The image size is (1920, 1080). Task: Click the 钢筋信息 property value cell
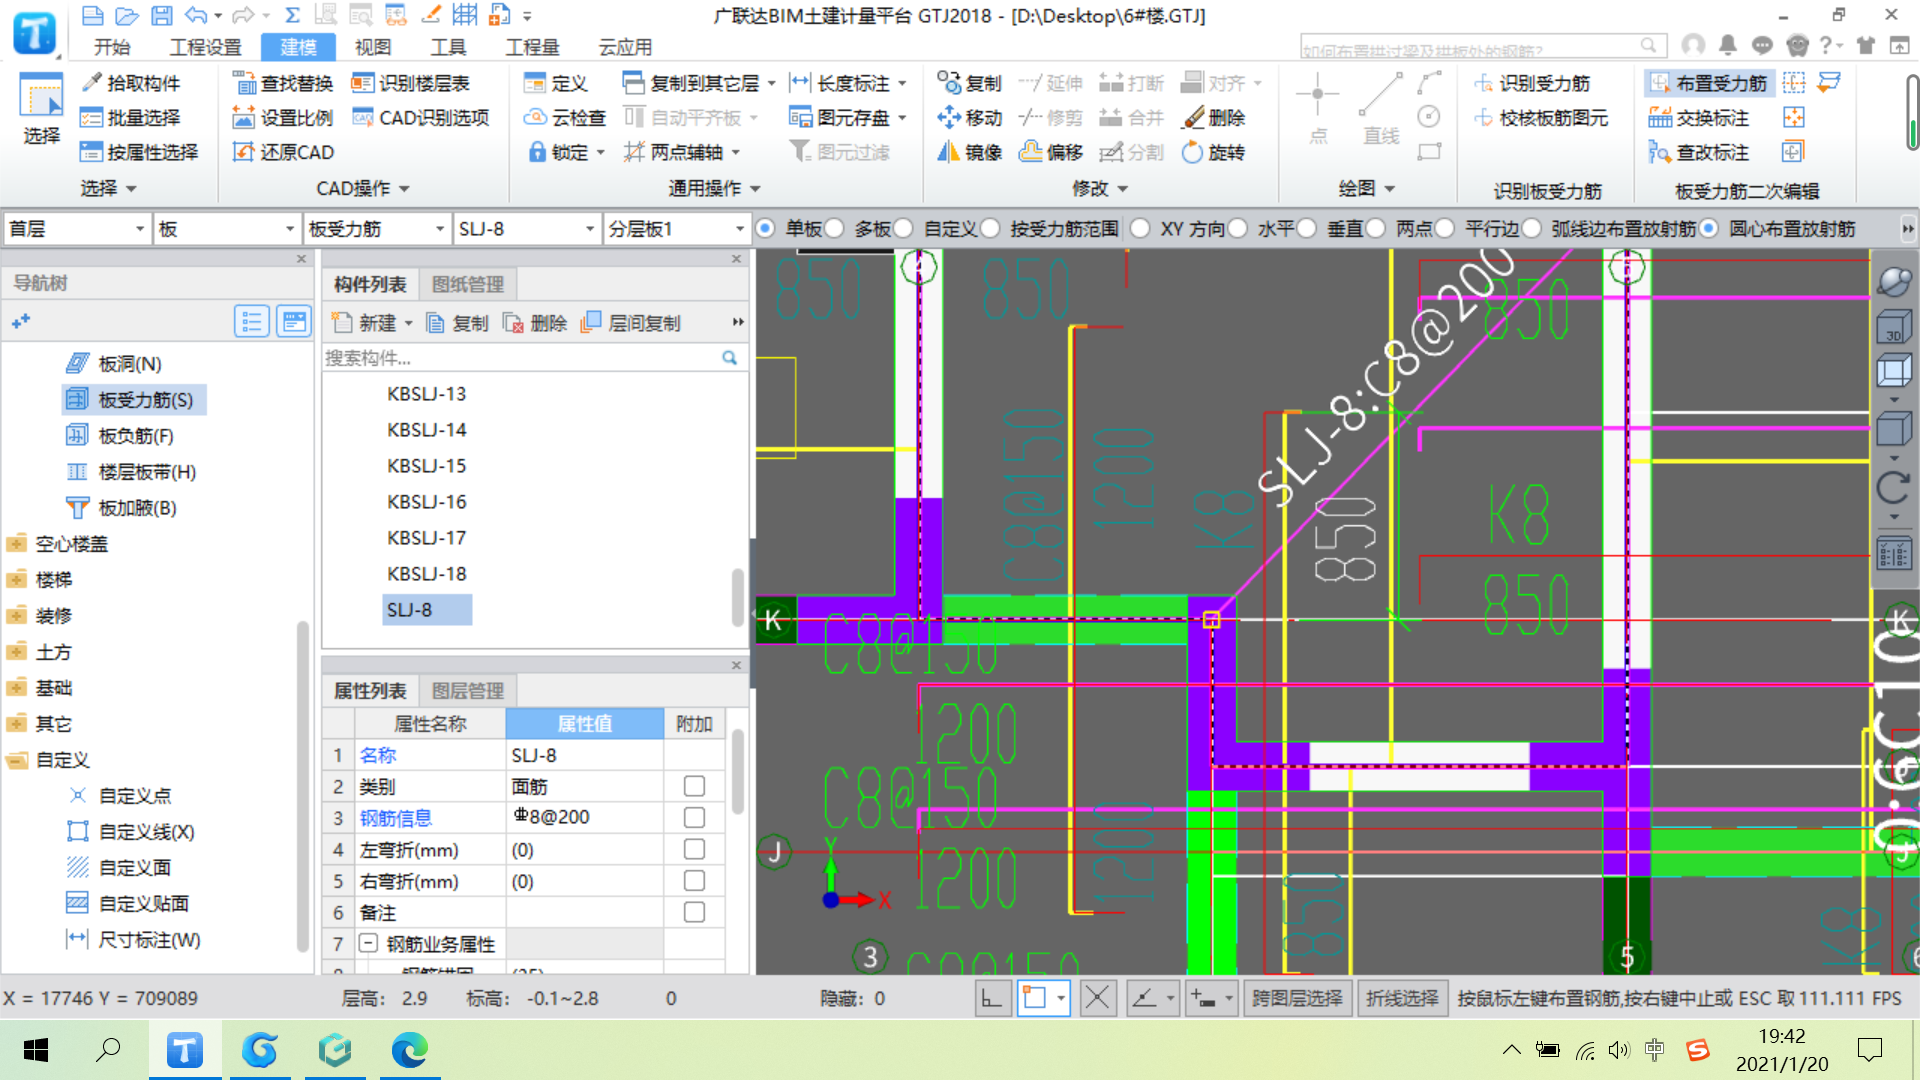[x=584, y=818]
